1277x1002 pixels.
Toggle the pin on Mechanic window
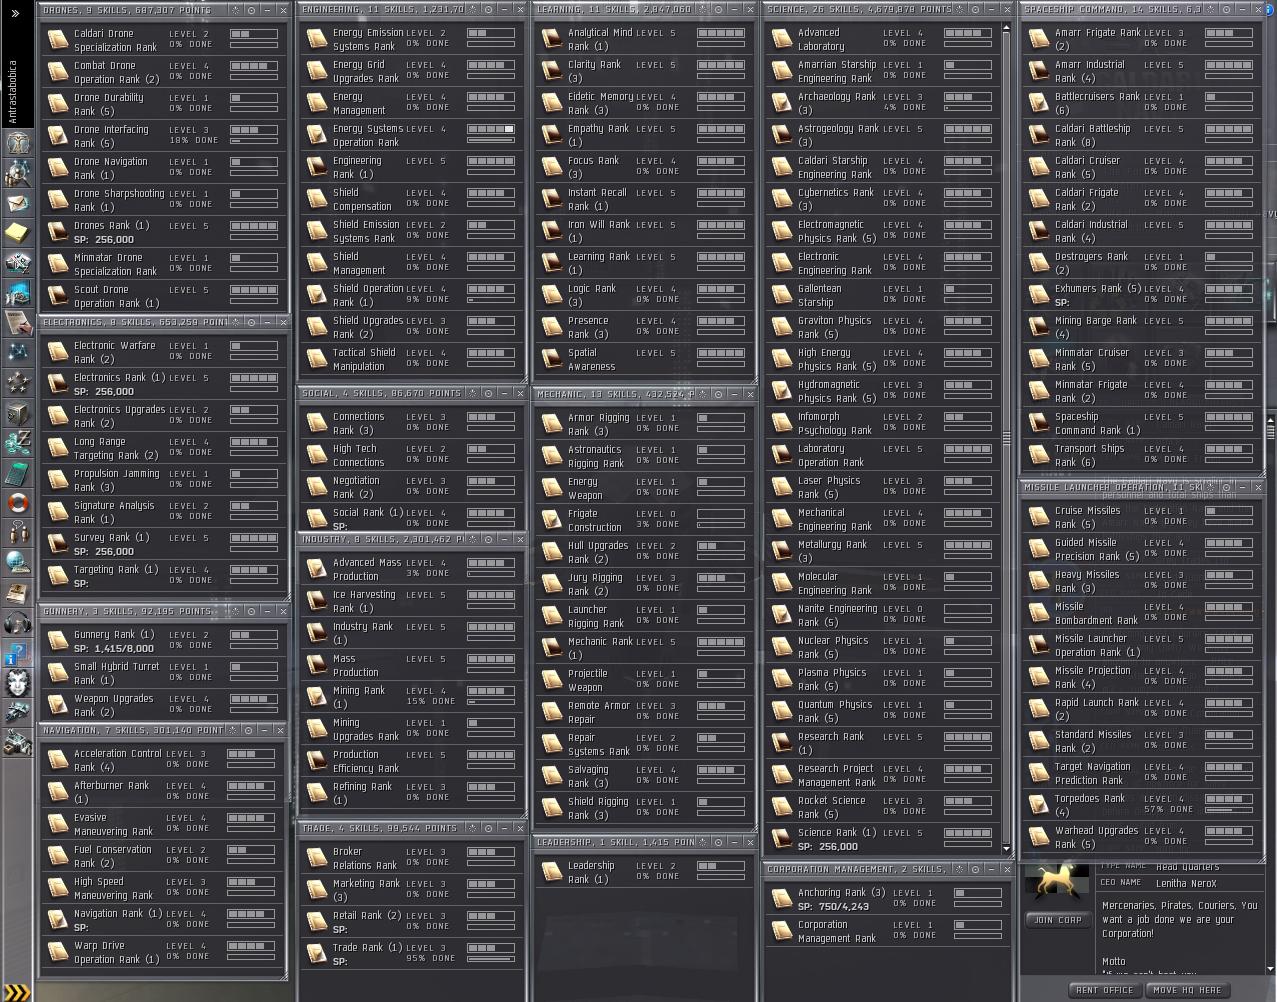pos(718,394)
